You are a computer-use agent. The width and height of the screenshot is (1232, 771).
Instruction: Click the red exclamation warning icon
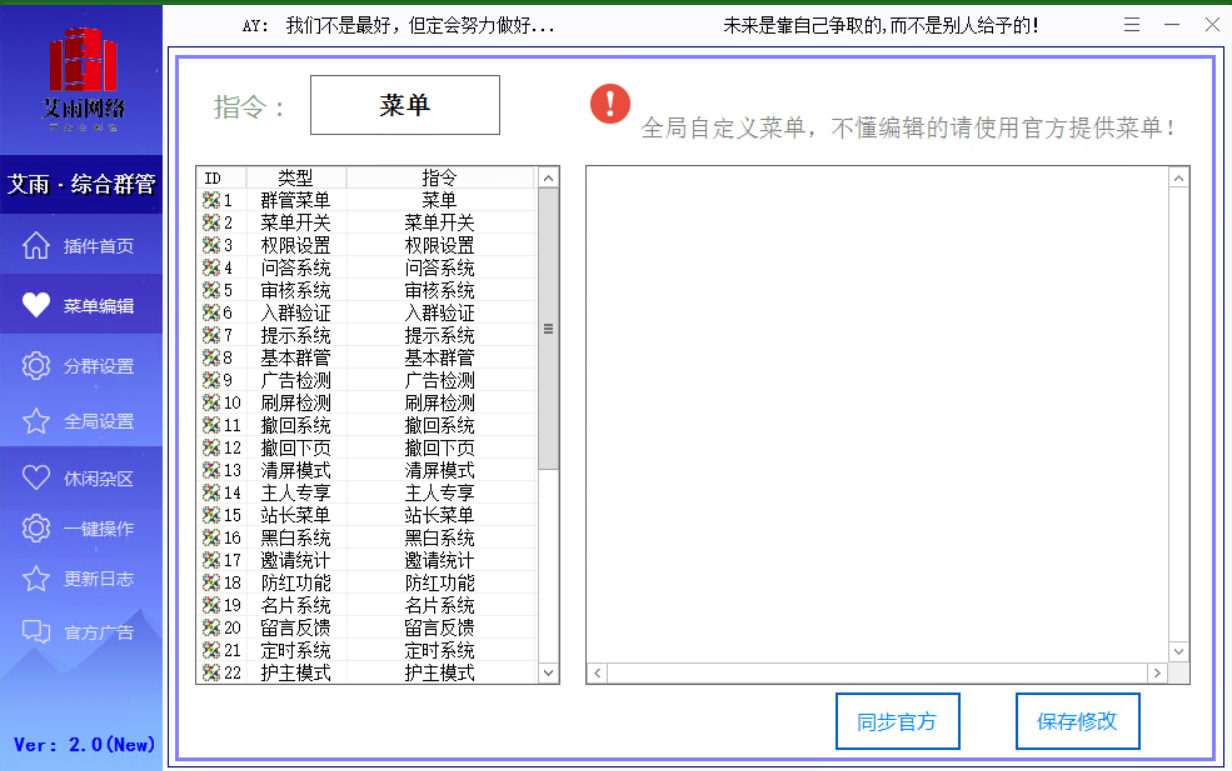point(610,104)
